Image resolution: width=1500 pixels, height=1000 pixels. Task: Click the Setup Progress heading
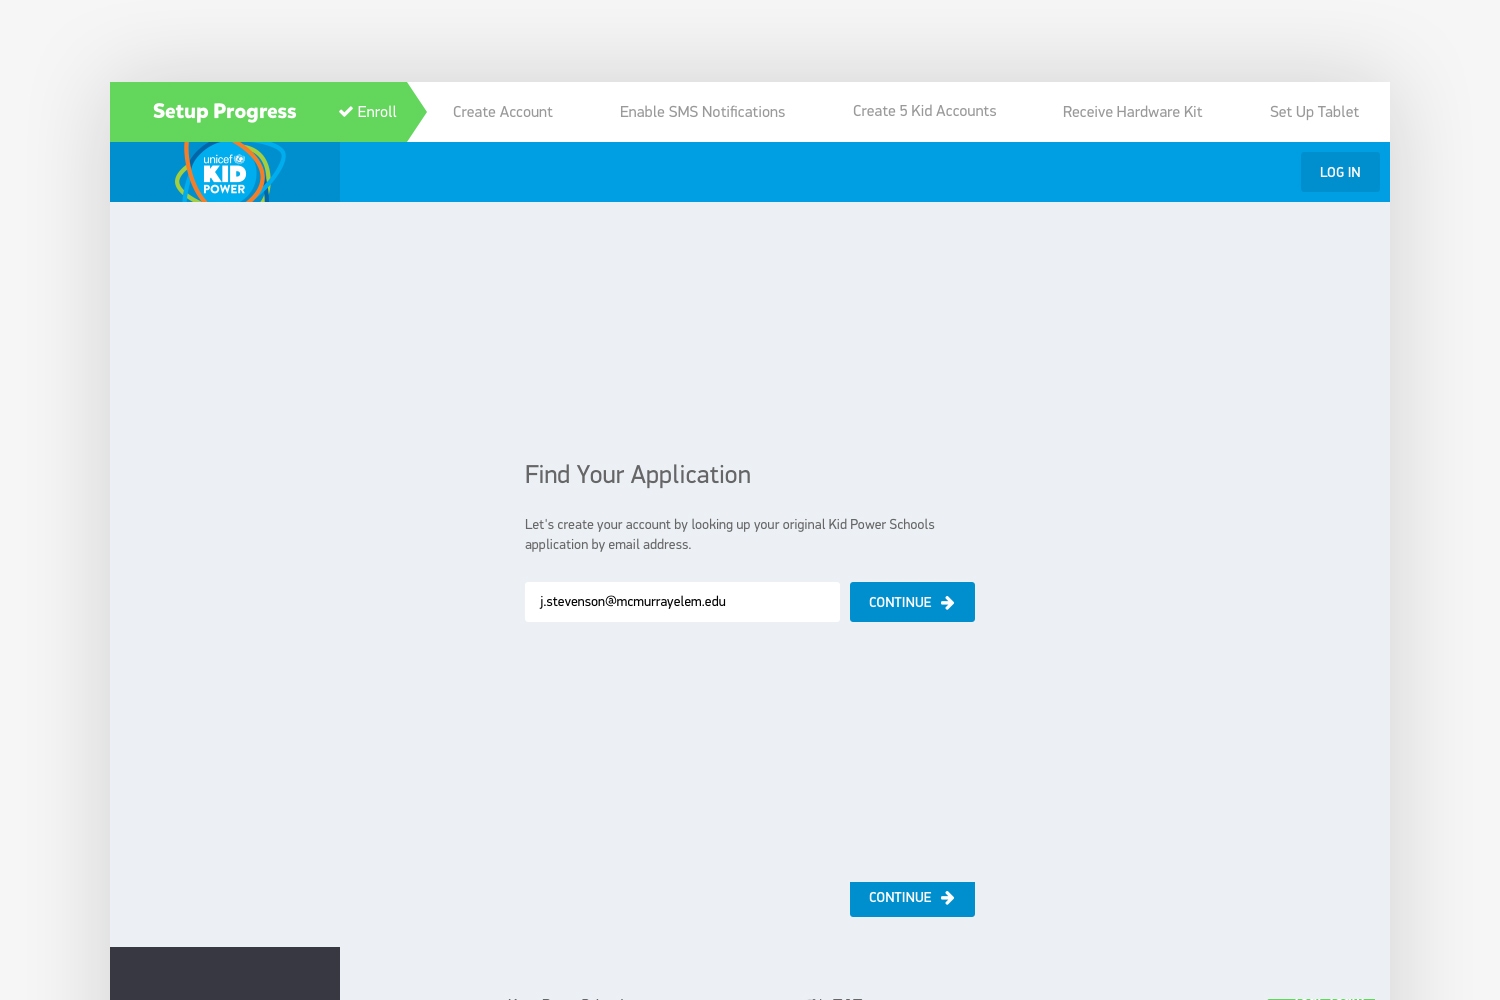(x=224, y=111)
